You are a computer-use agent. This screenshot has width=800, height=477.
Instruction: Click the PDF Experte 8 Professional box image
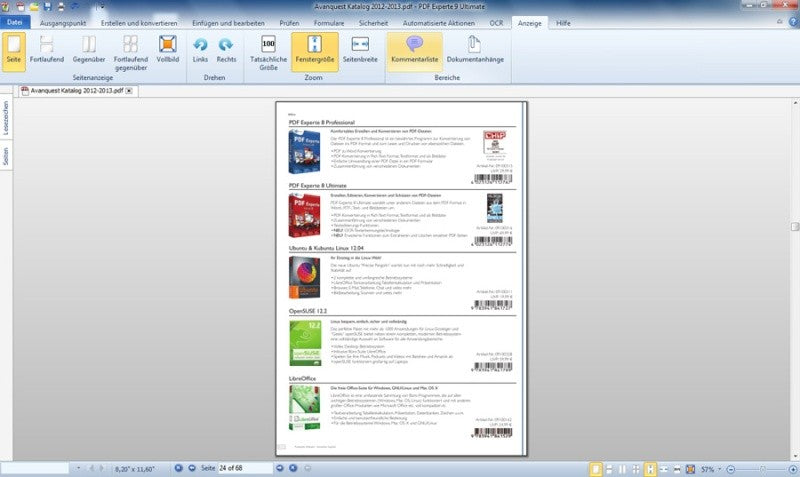coord(305,152)
